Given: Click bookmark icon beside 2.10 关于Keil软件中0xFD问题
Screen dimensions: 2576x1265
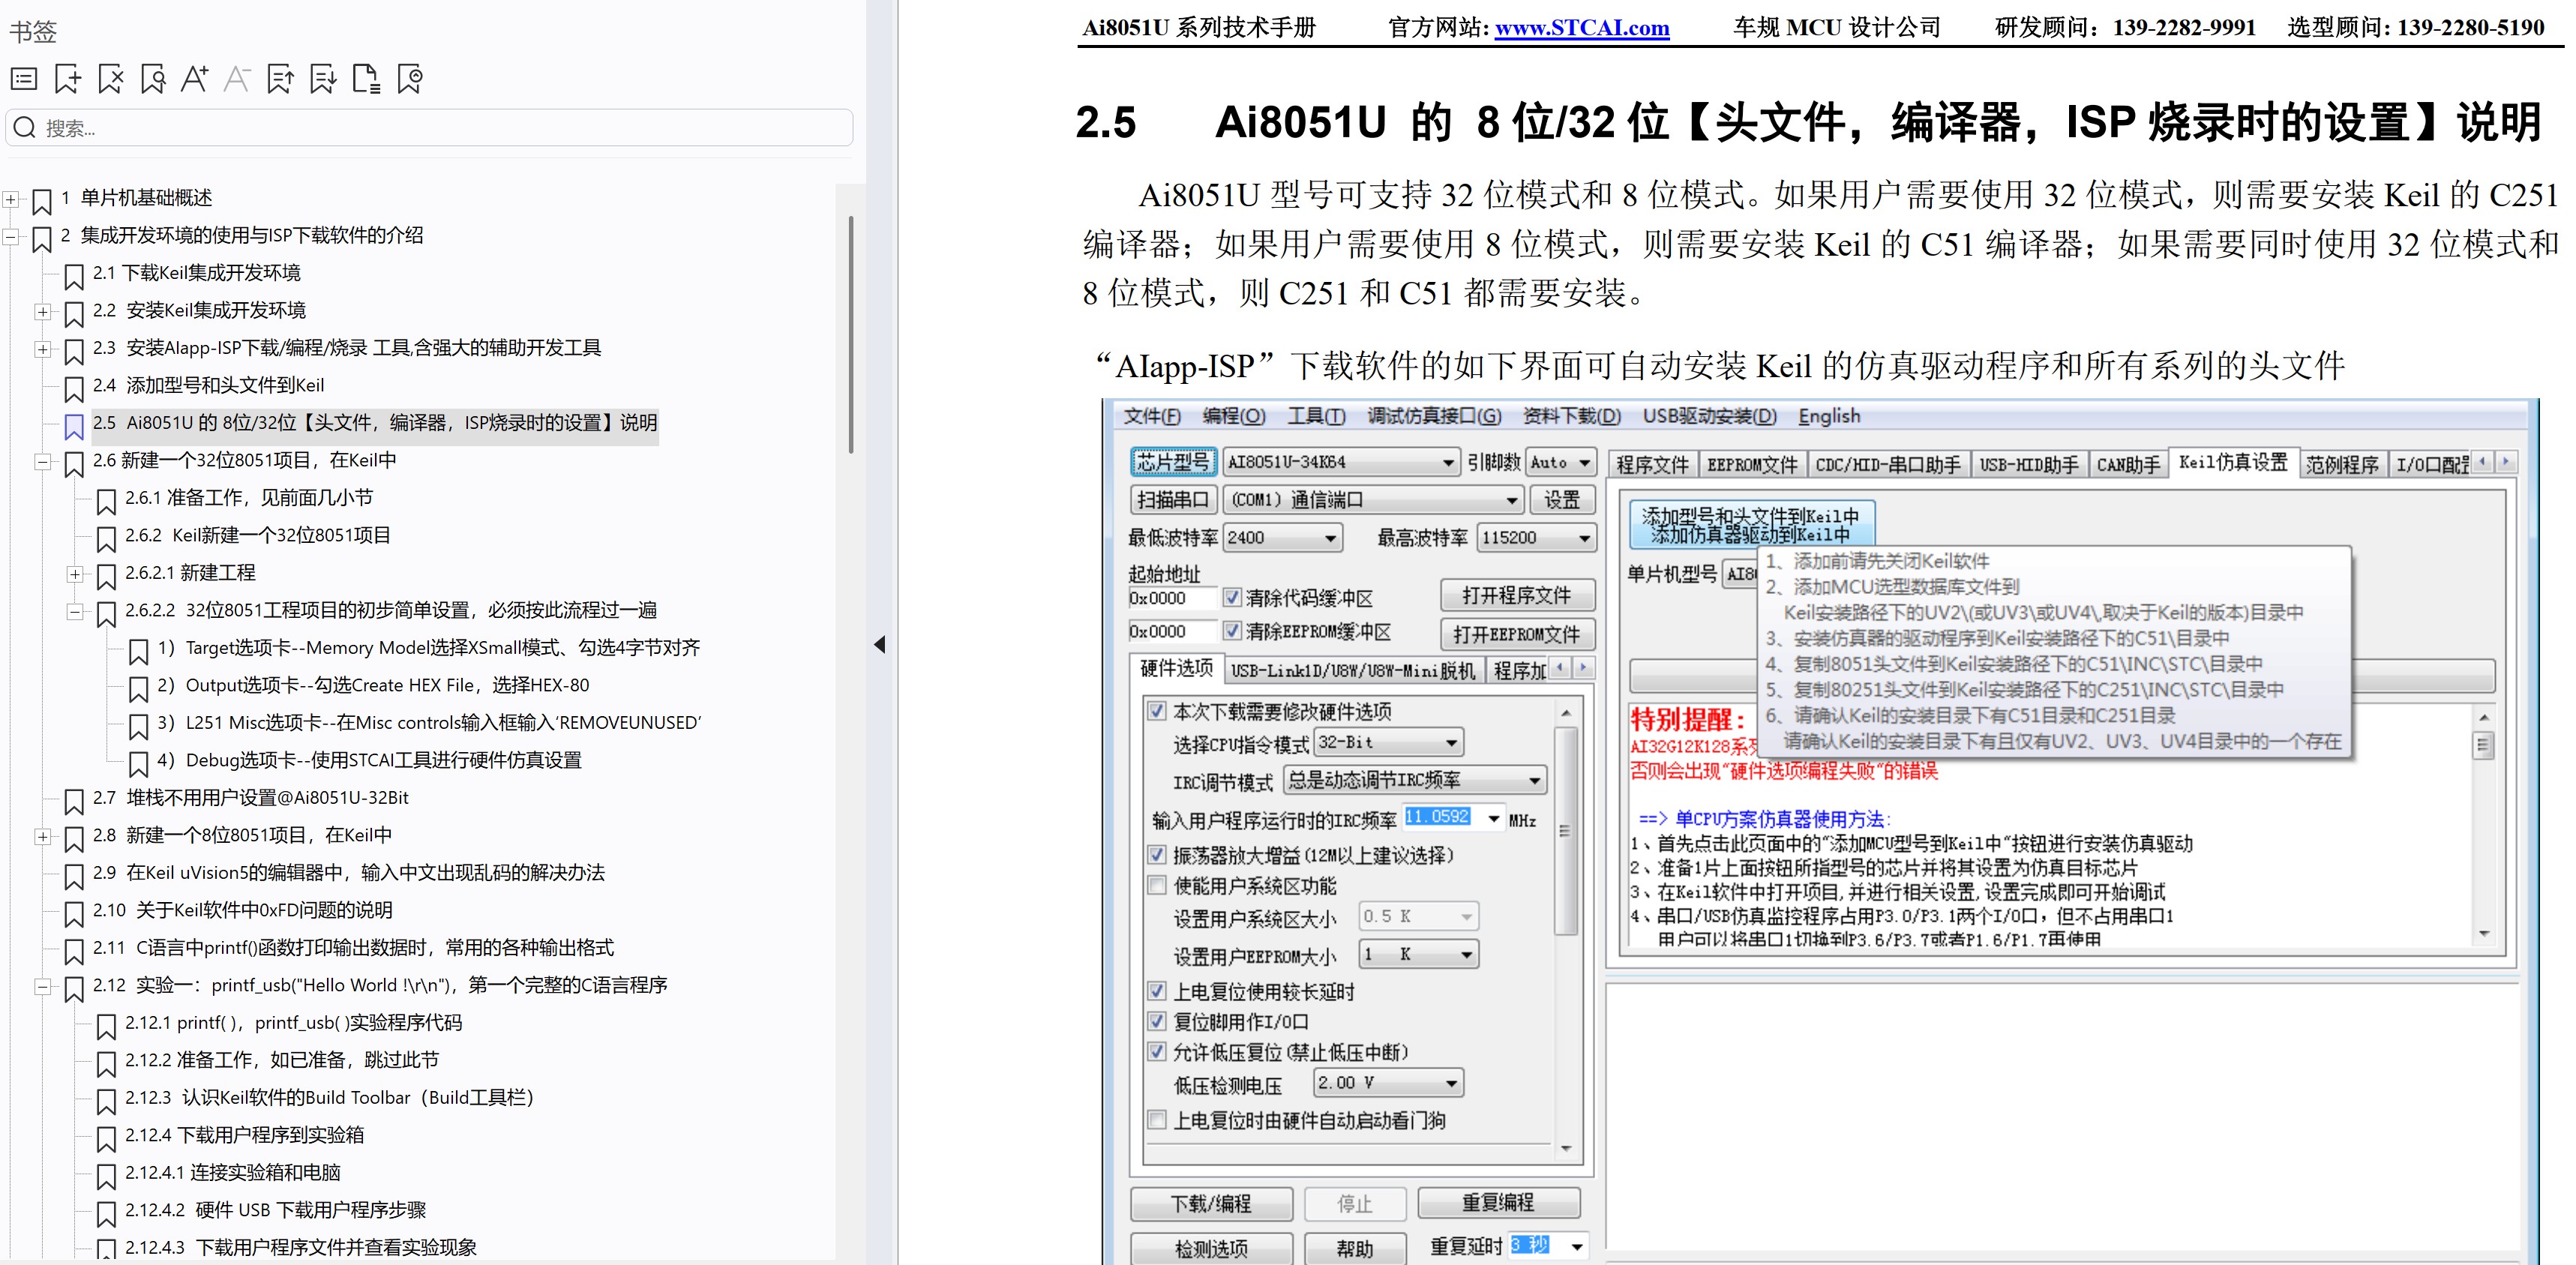Looking at the screenshot, I should pos(74,914).
